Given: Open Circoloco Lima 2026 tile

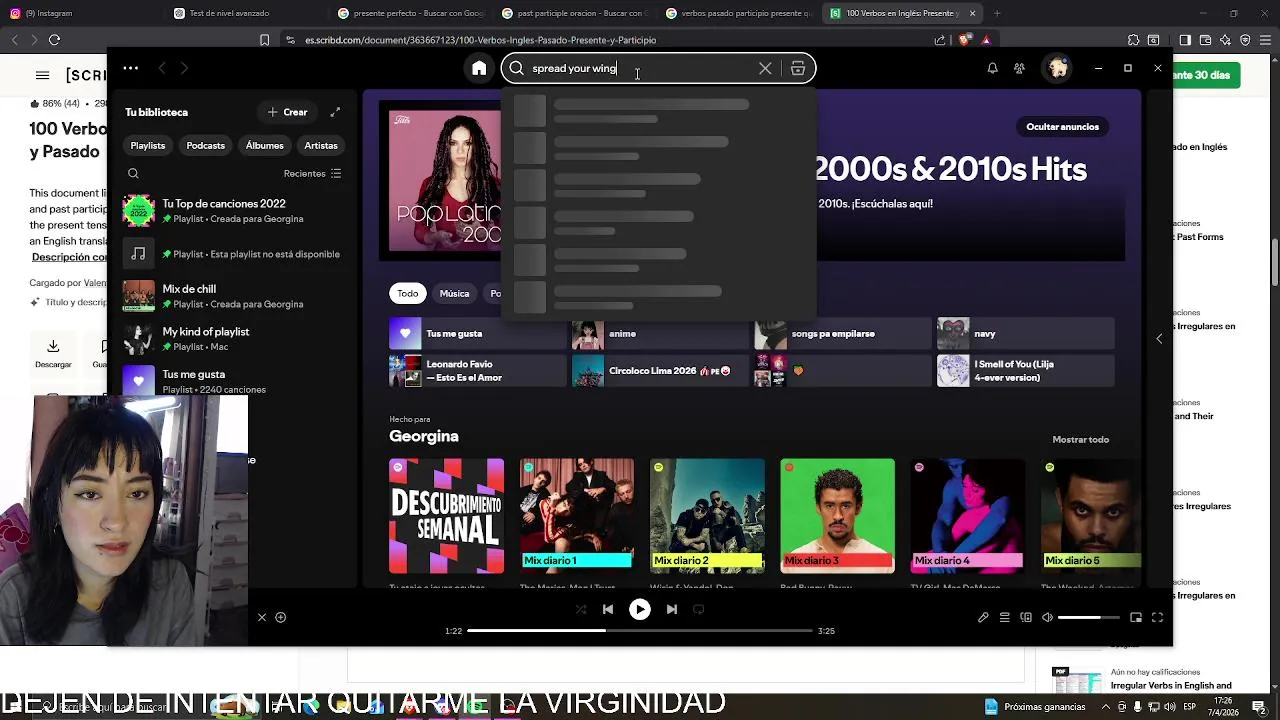Looking at the screenshot, I should coord(660,371).
